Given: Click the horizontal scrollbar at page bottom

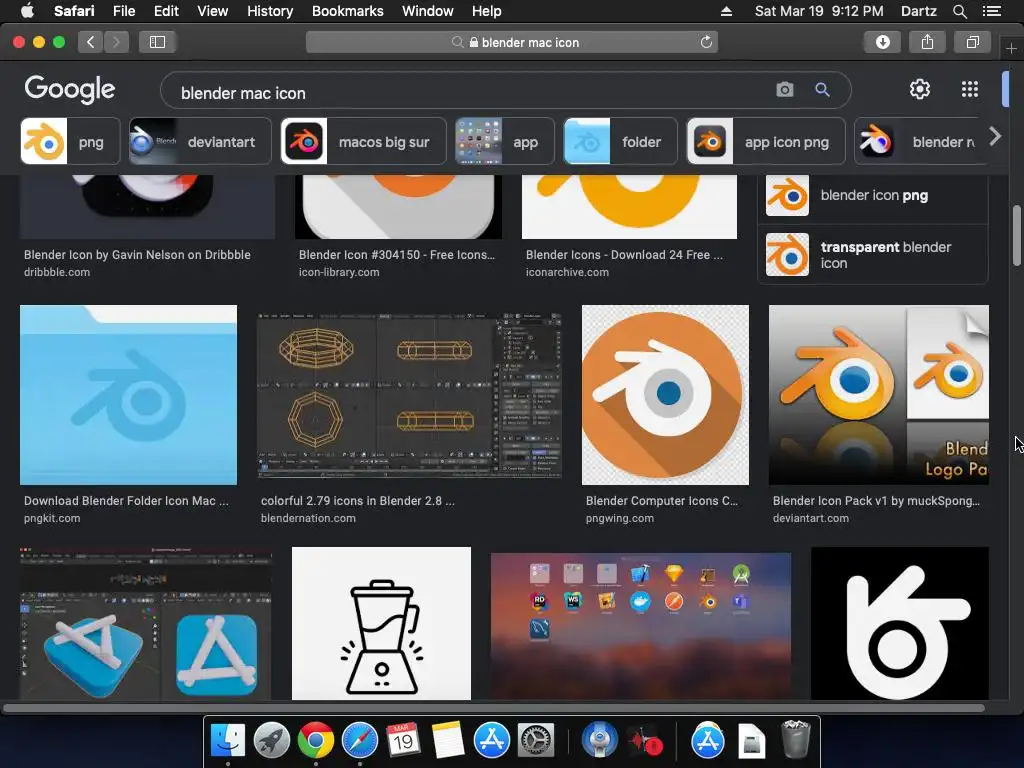Looking at the screenshot, I should pyautogui.click(x=494, y=708).
